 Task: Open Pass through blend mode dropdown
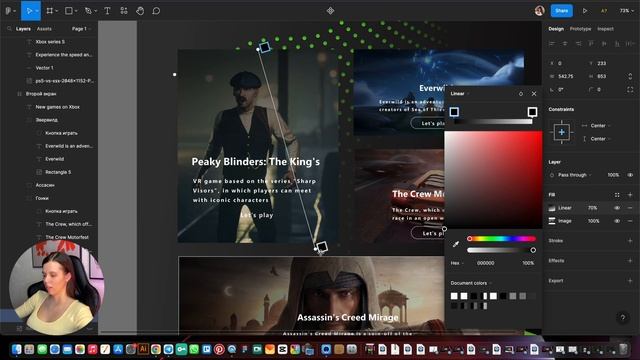pos(574,175)
